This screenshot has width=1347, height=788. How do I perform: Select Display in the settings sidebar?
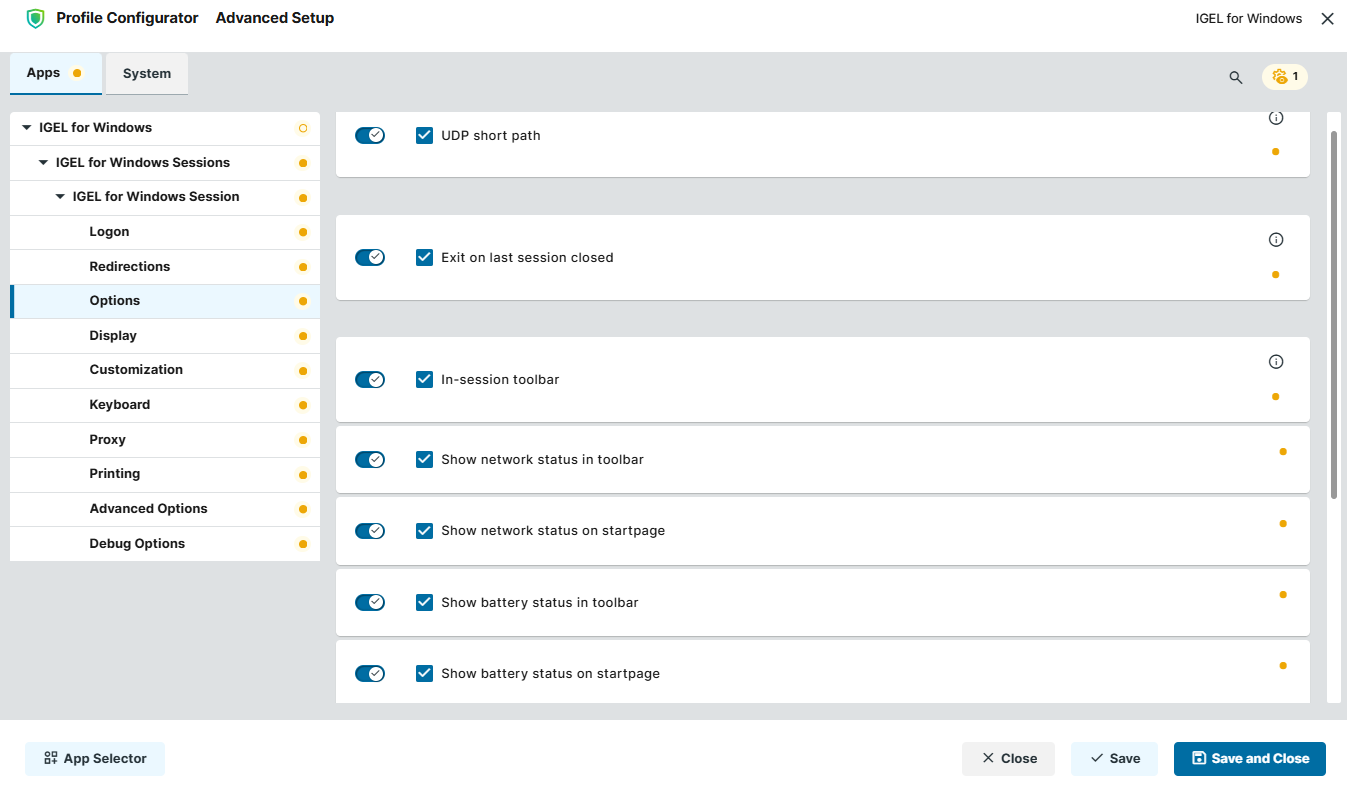point(112,335)
